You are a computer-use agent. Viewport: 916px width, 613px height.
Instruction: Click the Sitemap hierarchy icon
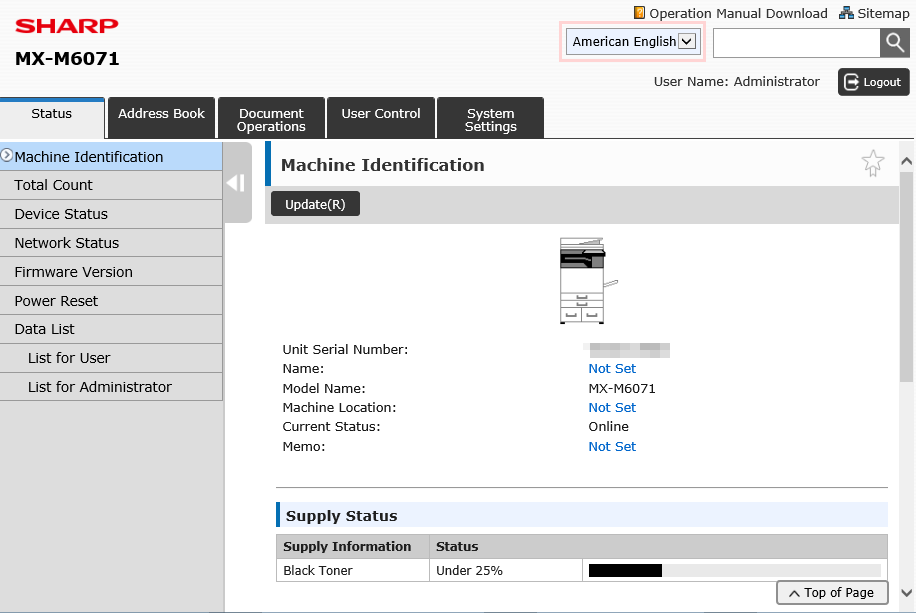pos(846,13)
